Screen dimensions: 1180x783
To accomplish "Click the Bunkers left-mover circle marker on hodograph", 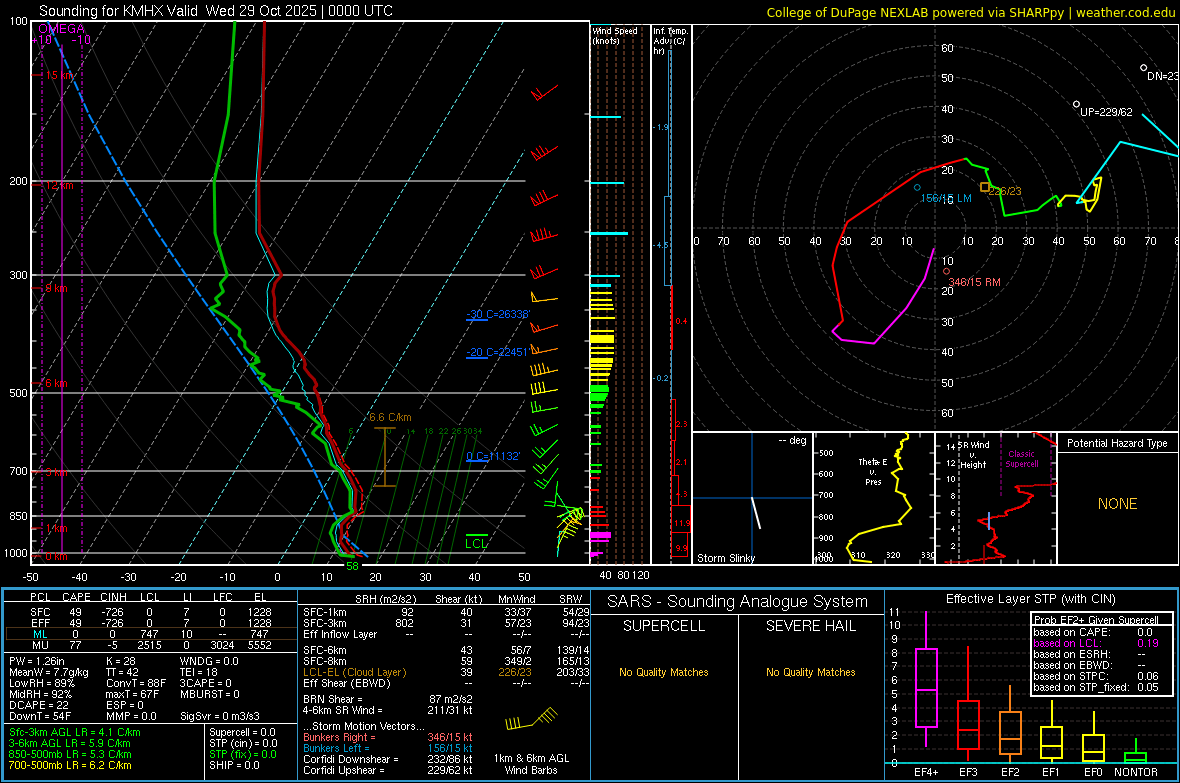I will click(x=917, y=187).
